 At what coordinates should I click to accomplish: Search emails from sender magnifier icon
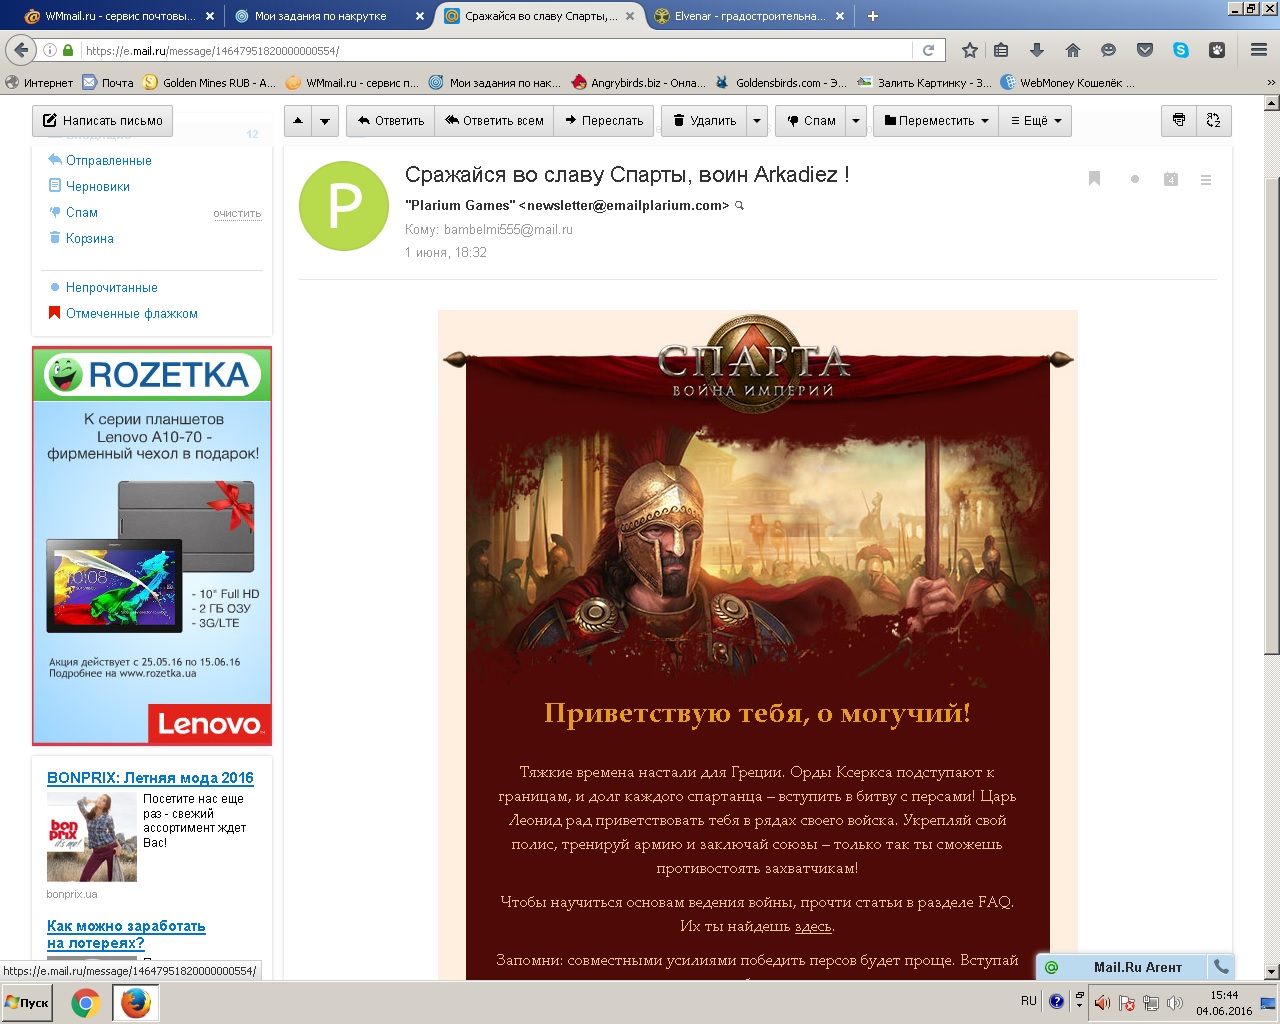740,205
